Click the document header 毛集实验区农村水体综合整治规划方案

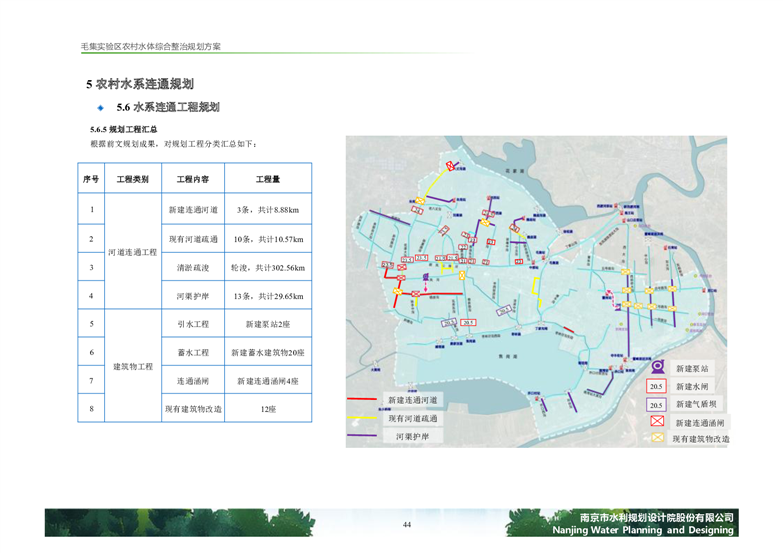(151, 47)
